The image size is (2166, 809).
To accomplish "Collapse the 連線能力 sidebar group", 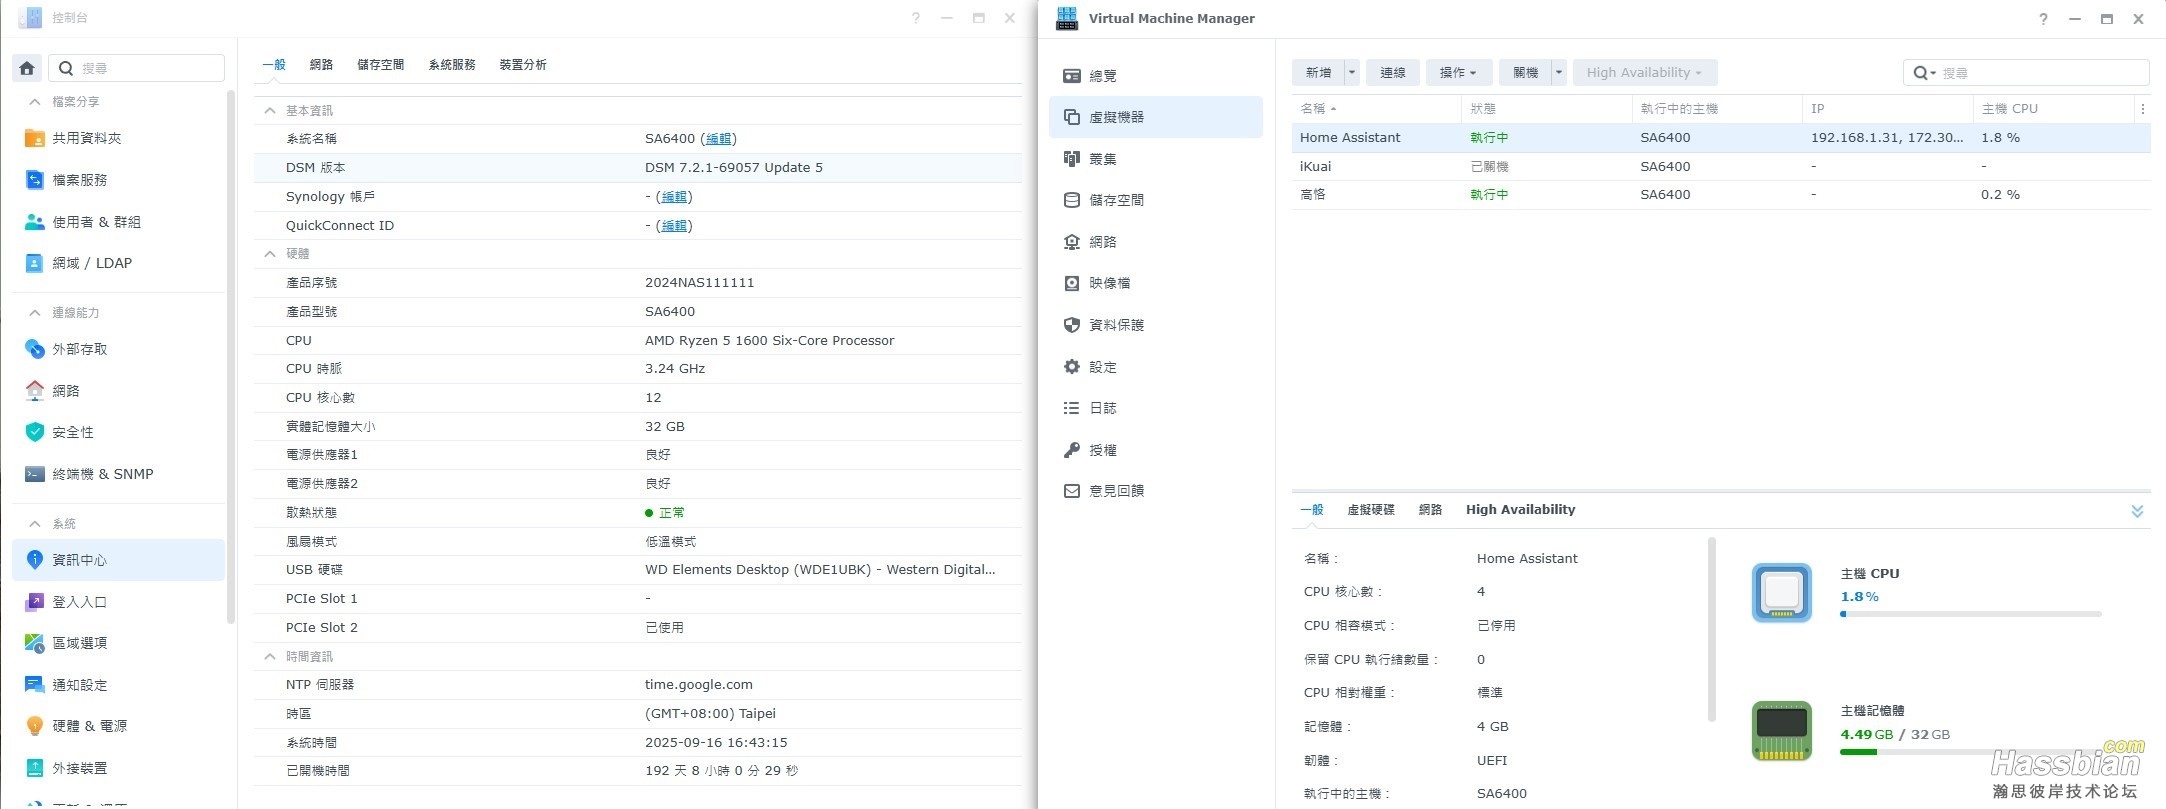I will click(x=35, y=313).
